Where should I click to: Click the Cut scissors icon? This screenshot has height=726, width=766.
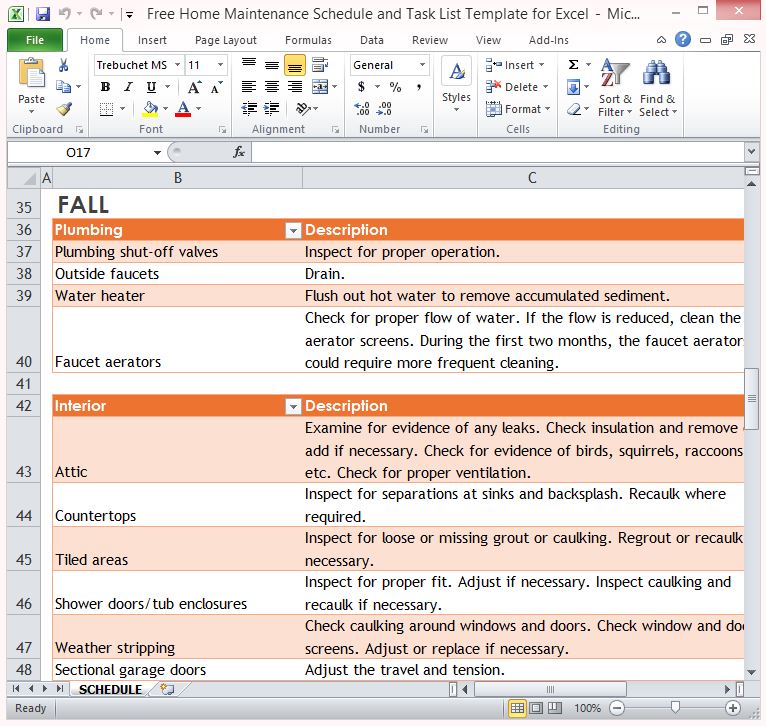point(64,65)
